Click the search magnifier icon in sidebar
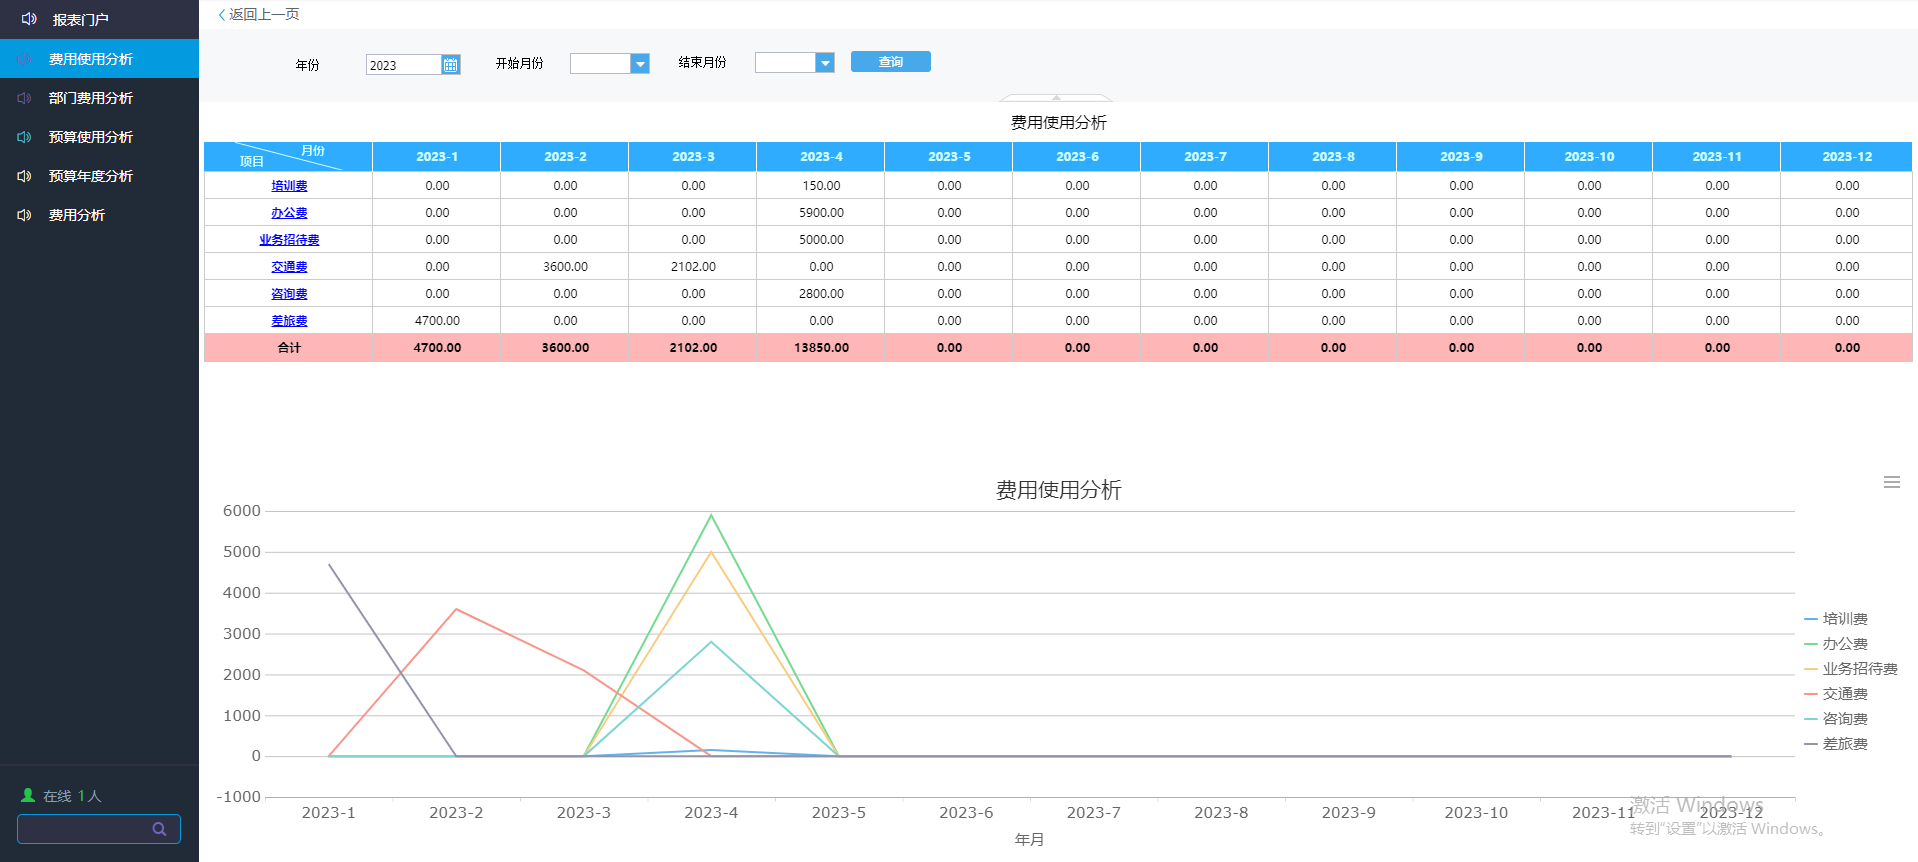Screen dimensions: 1918x862 159,829
